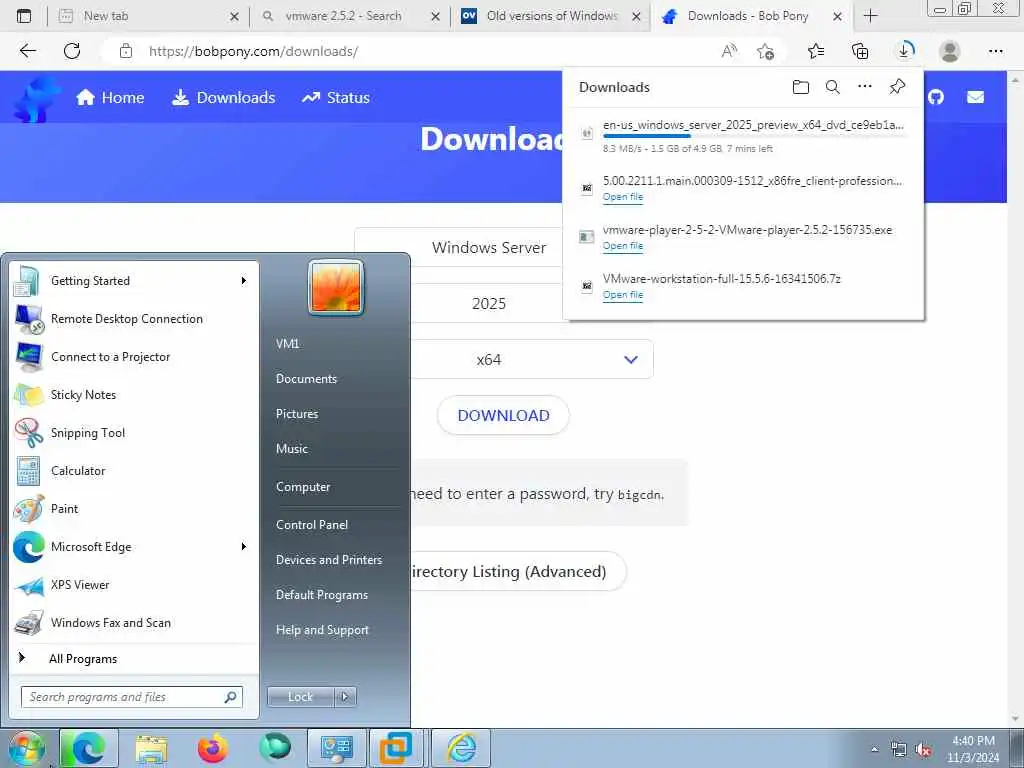Open the GitHub icon on Bob Pony site
1024x768 pixels.
coord(936,97)
